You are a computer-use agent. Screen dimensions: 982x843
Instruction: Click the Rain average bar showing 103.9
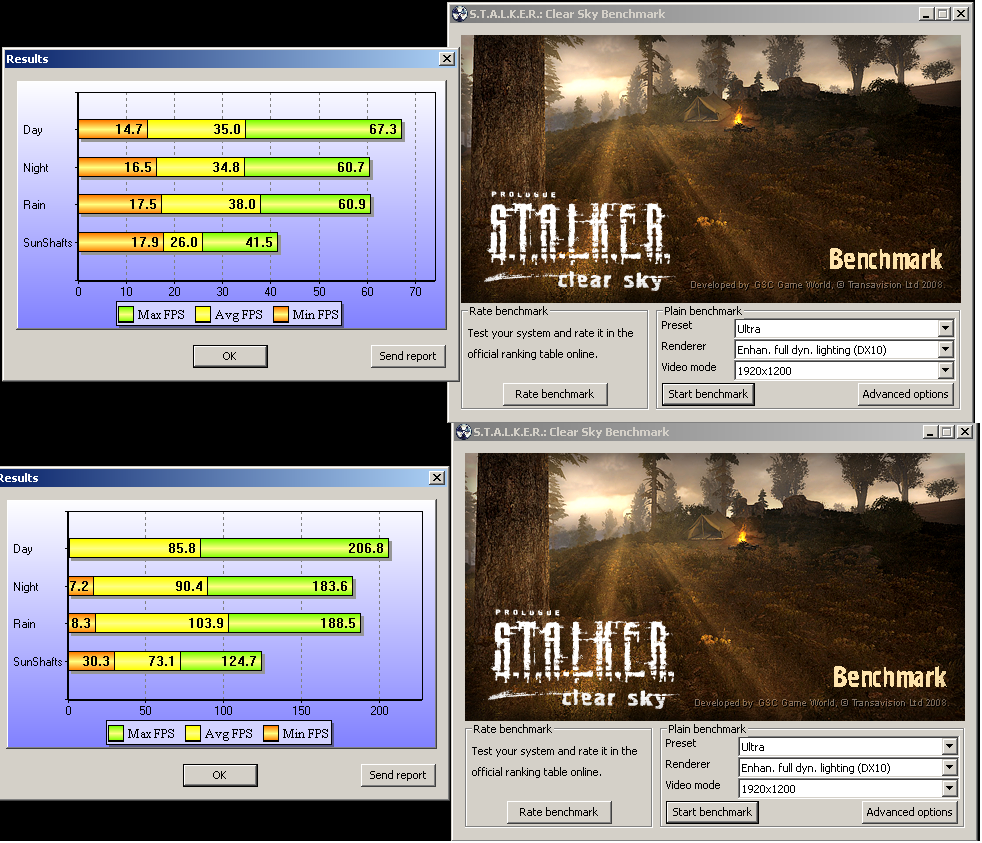(x=162, y=623)
